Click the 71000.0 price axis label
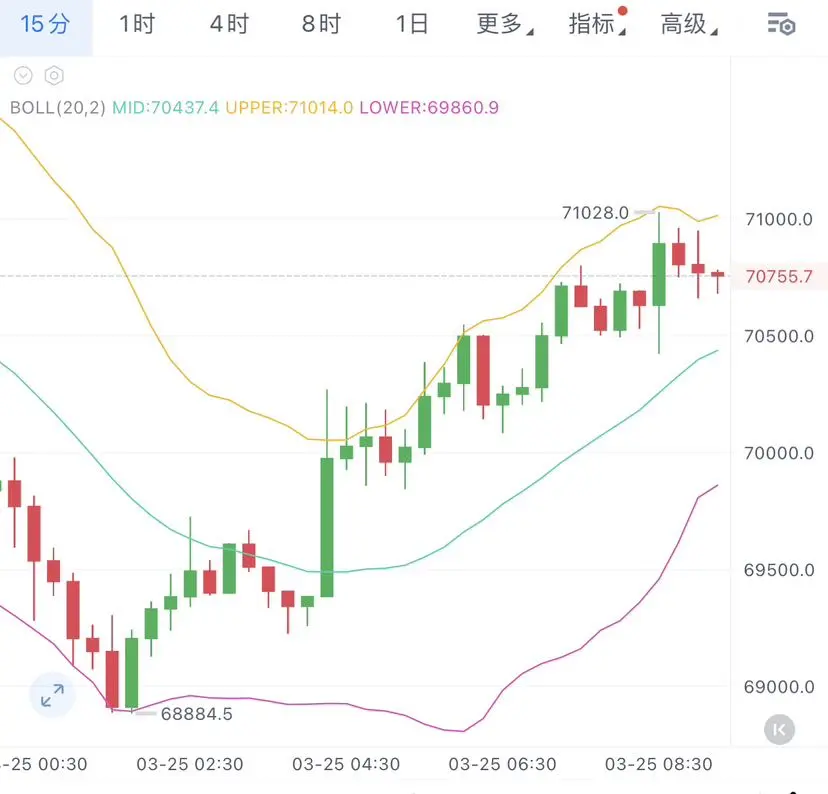This screenshot has width=828, height=794. pyautogui.click(x=779, y=219)
